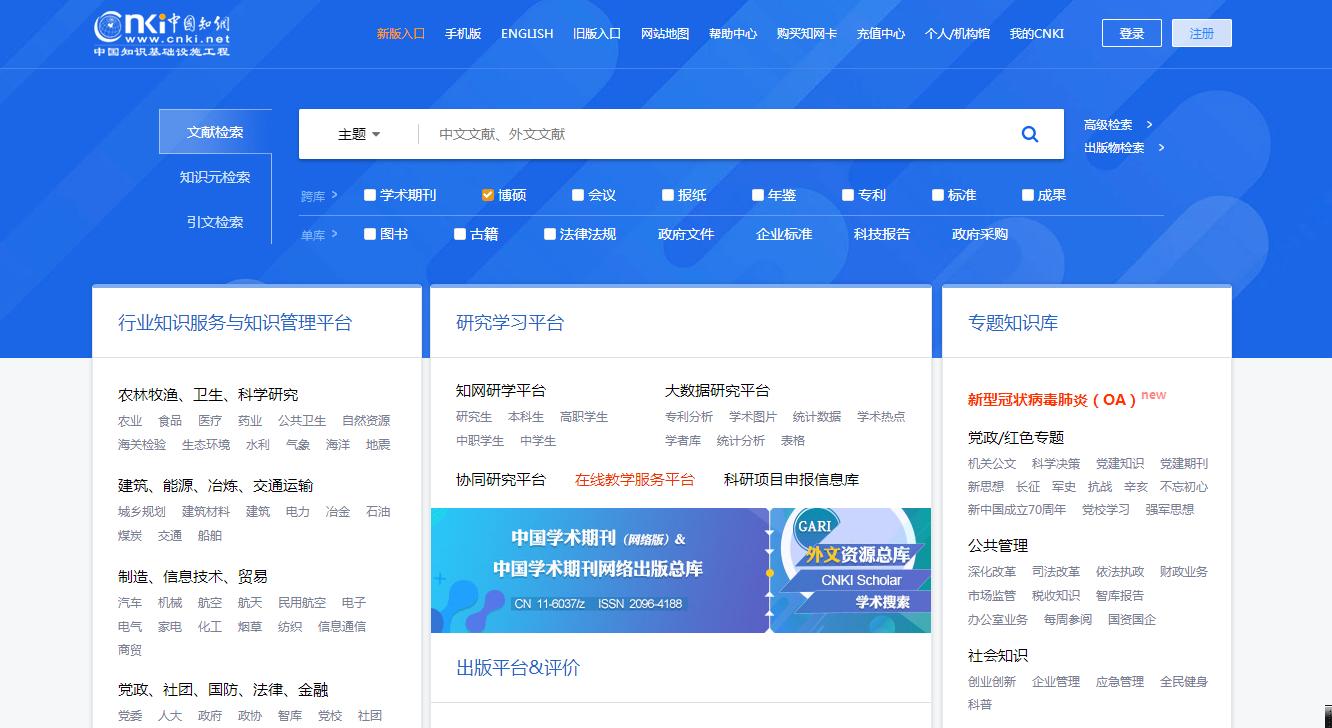Open the 科研项目申报信息库 link

tap(791, 479)
